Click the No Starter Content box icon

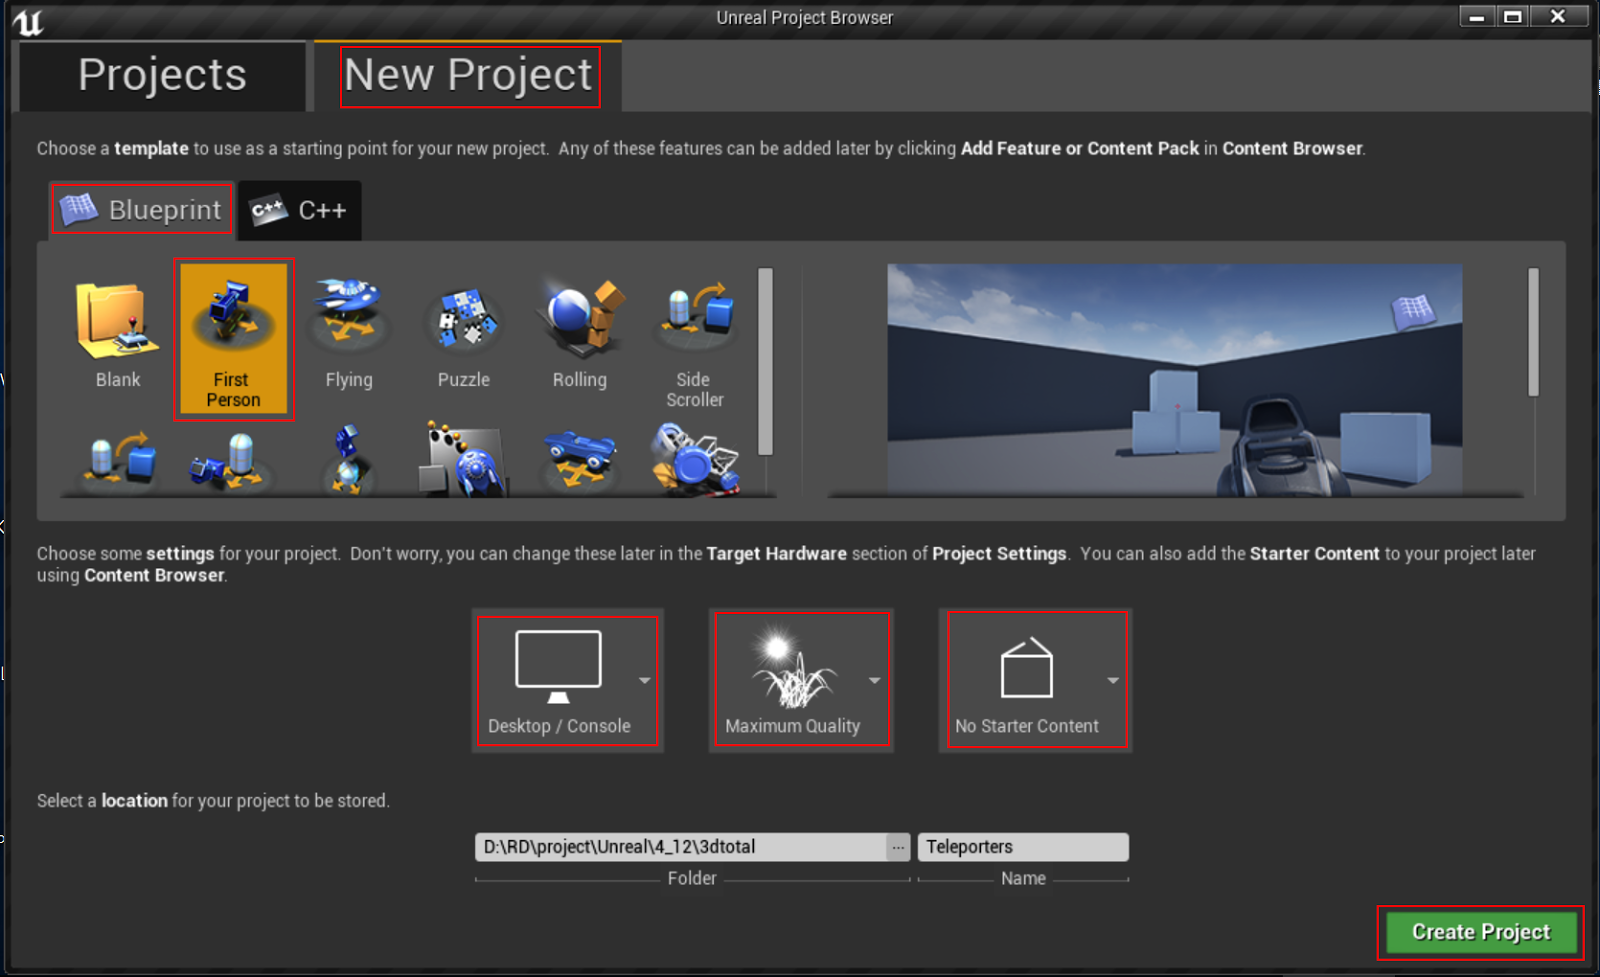coord(1027,667)
